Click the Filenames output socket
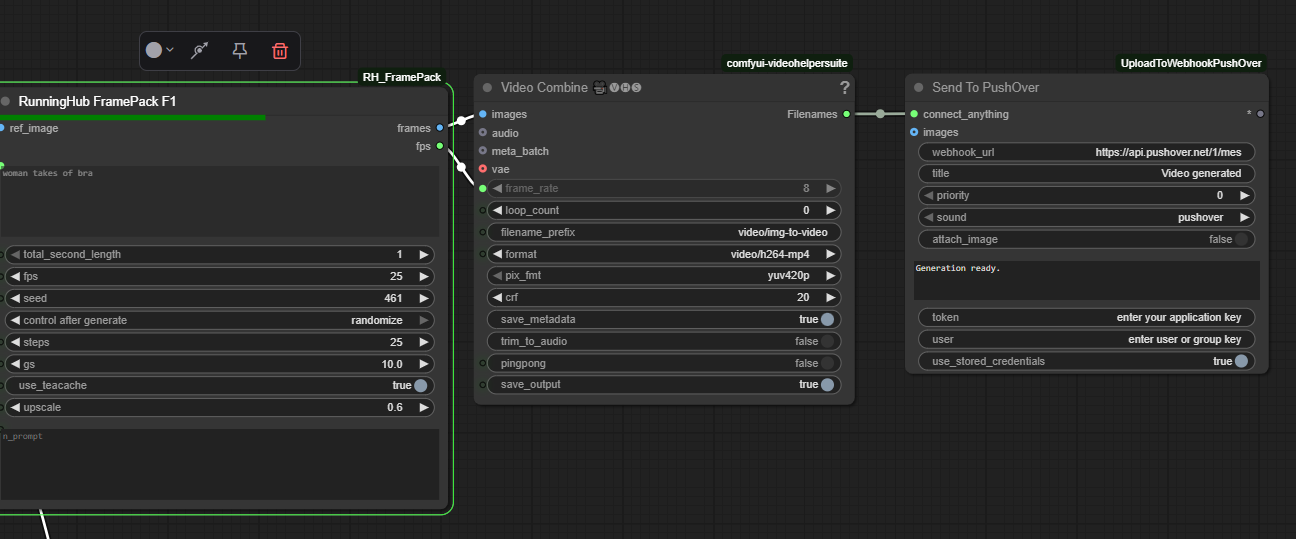 coord(847,114)
